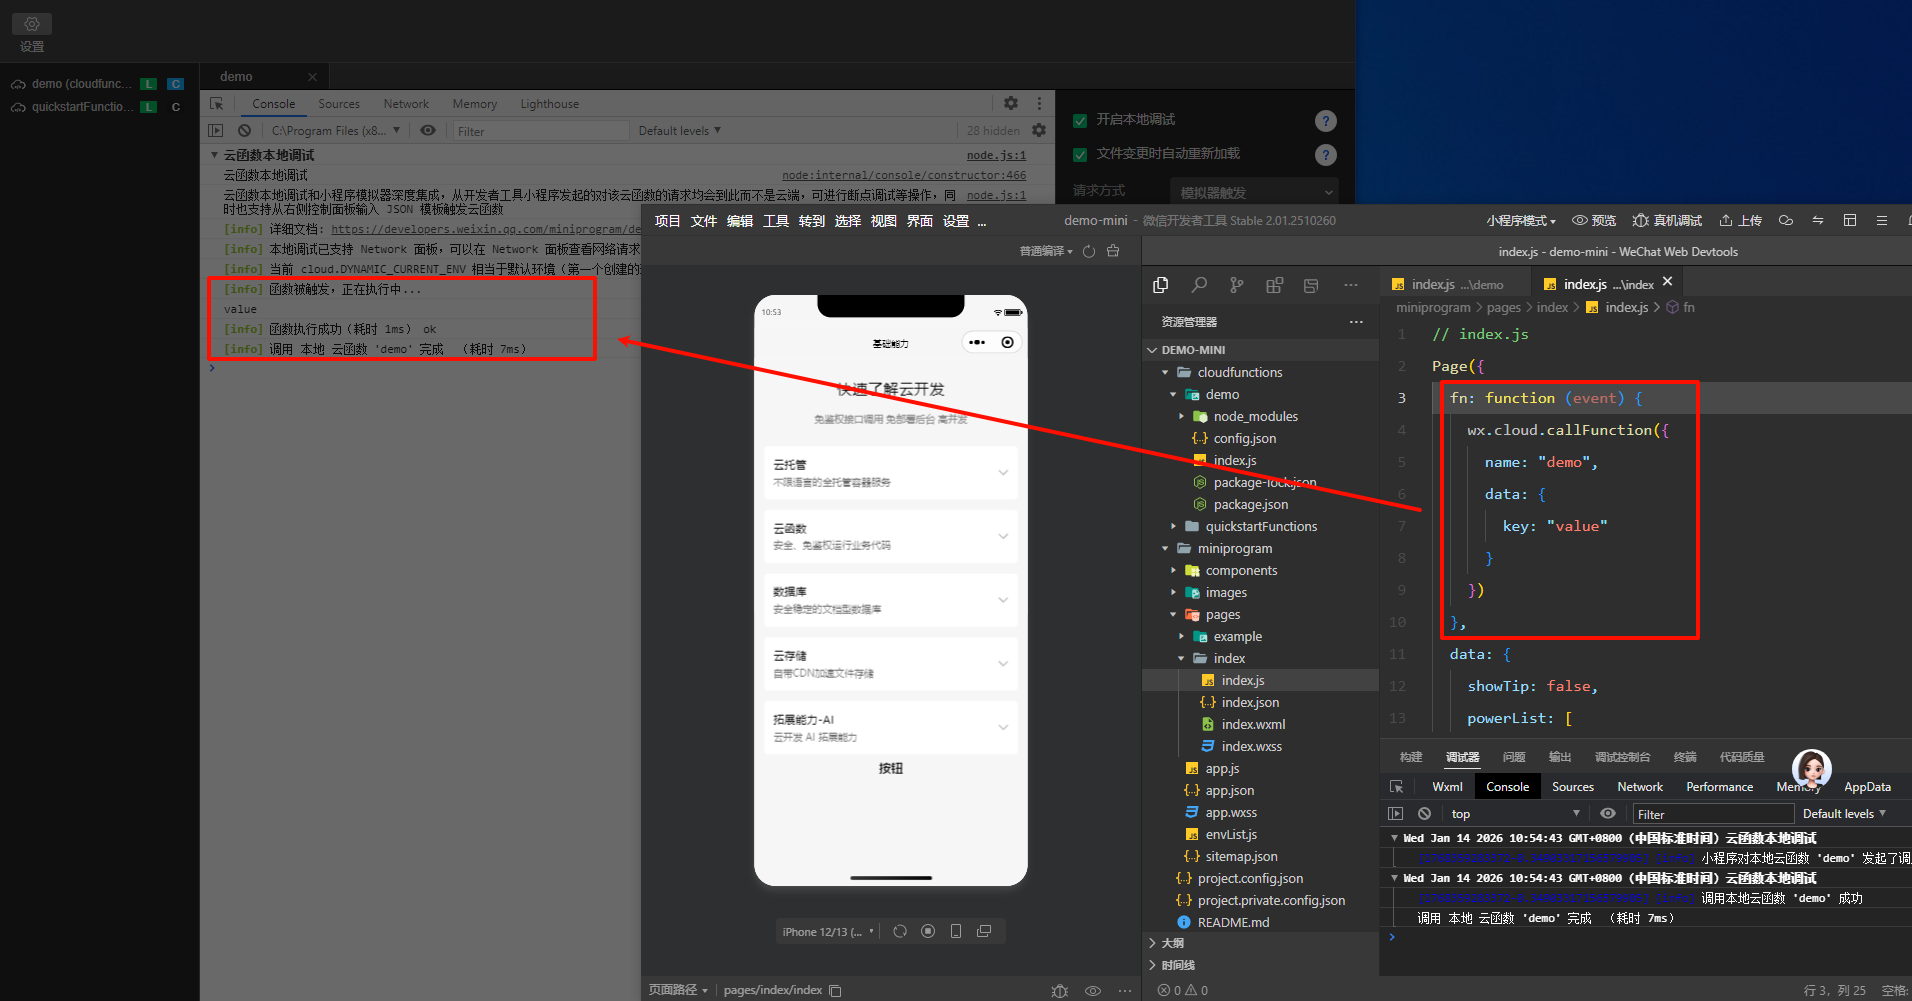Toggle the eye icon in bottom console toolbar
This screenshot has height=1001, width=1912.
[x=1608, y=814]
